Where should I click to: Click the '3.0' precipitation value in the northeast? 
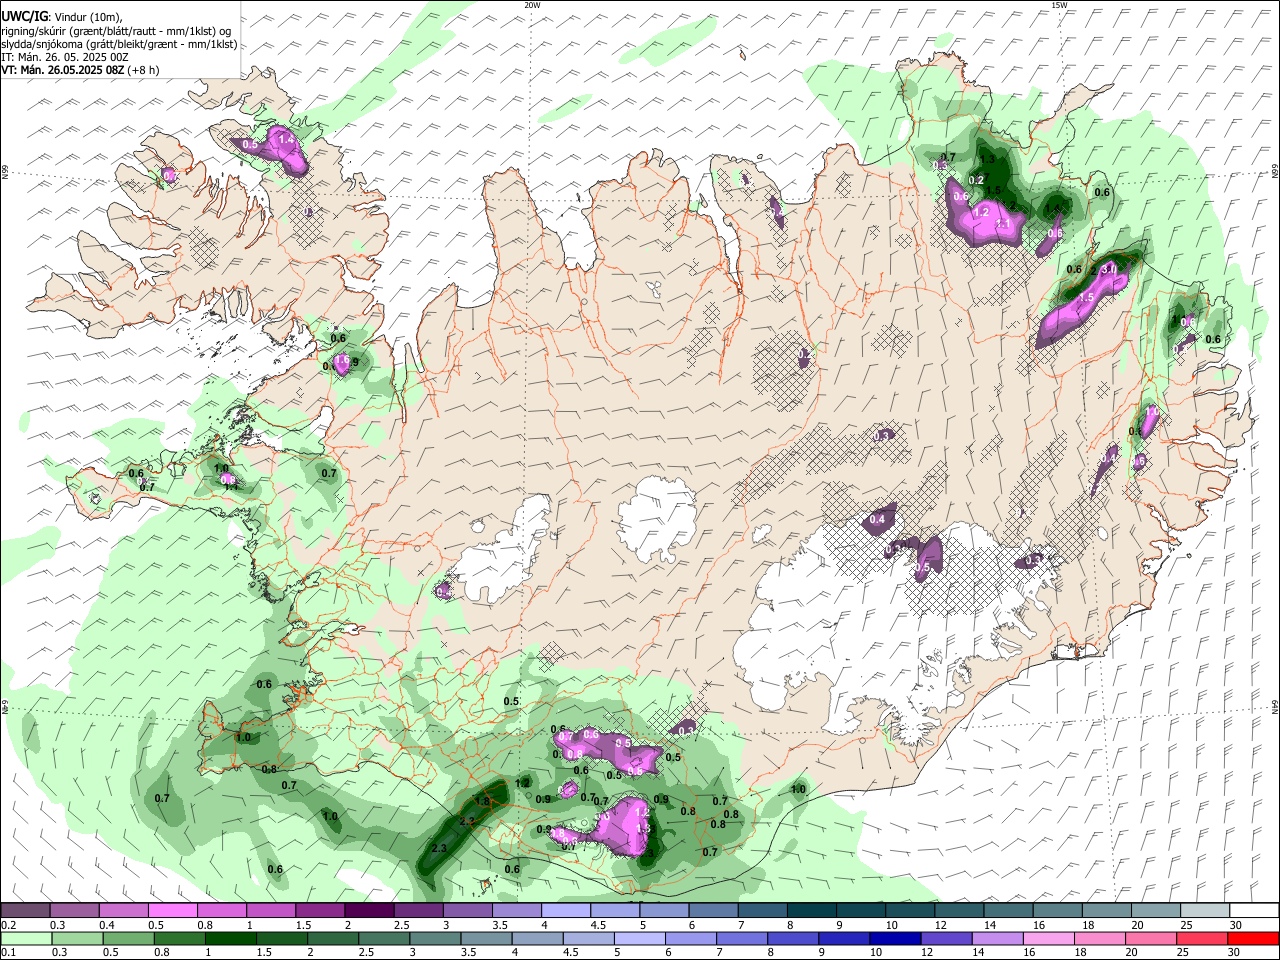1108,269
